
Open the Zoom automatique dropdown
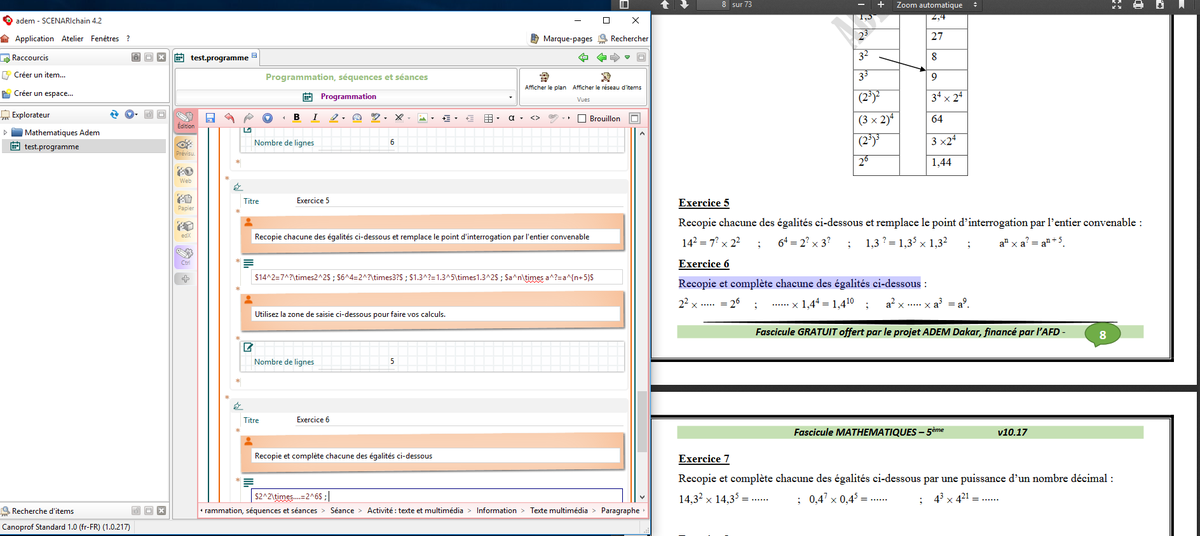point(937,5)
